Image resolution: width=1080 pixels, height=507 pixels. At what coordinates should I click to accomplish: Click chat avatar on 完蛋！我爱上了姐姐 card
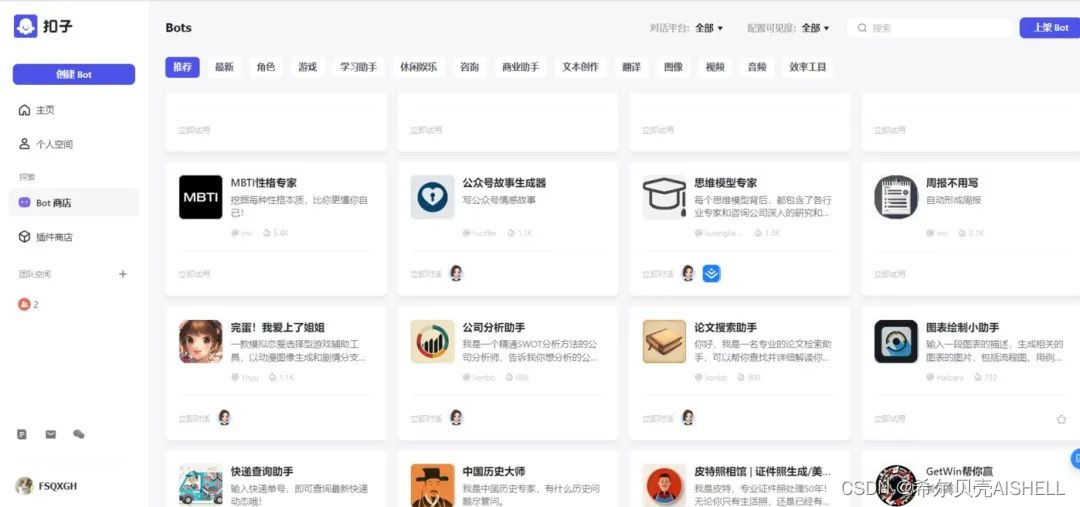pos(224,417)
